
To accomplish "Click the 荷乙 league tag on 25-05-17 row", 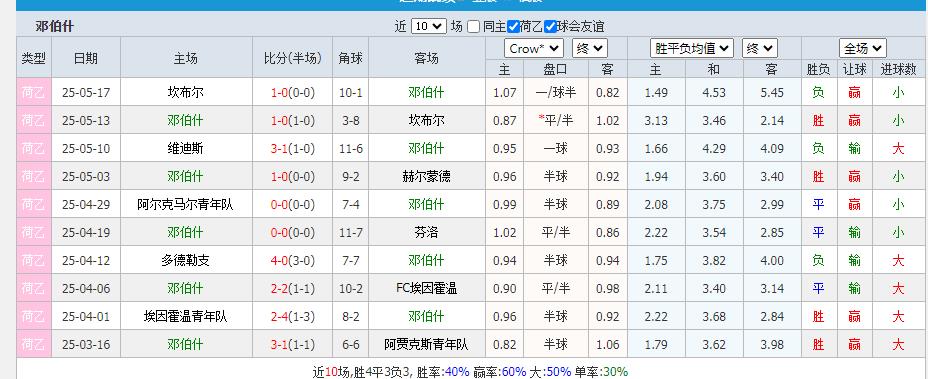I will click(34, 92).
